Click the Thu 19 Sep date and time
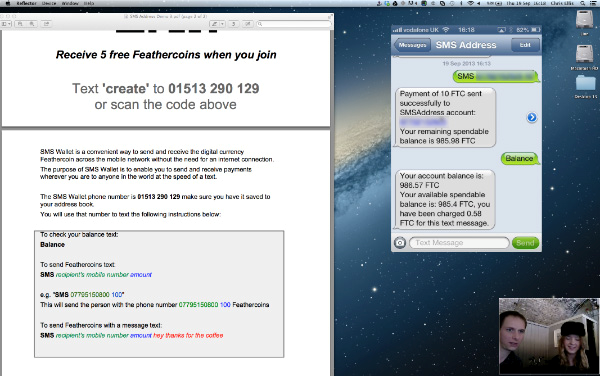Viewport: 600px width, 376px height. click(x=526, y=3)
